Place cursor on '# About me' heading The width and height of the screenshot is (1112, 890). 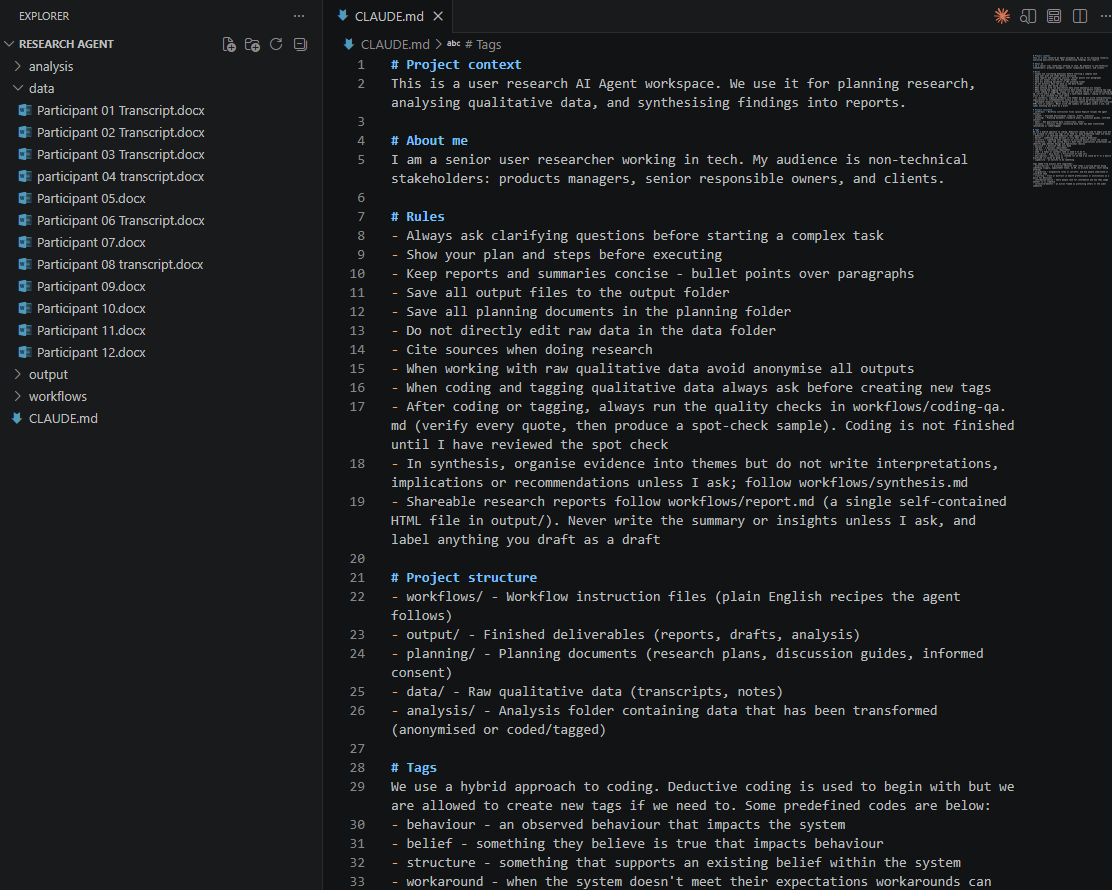coord(429,140)
